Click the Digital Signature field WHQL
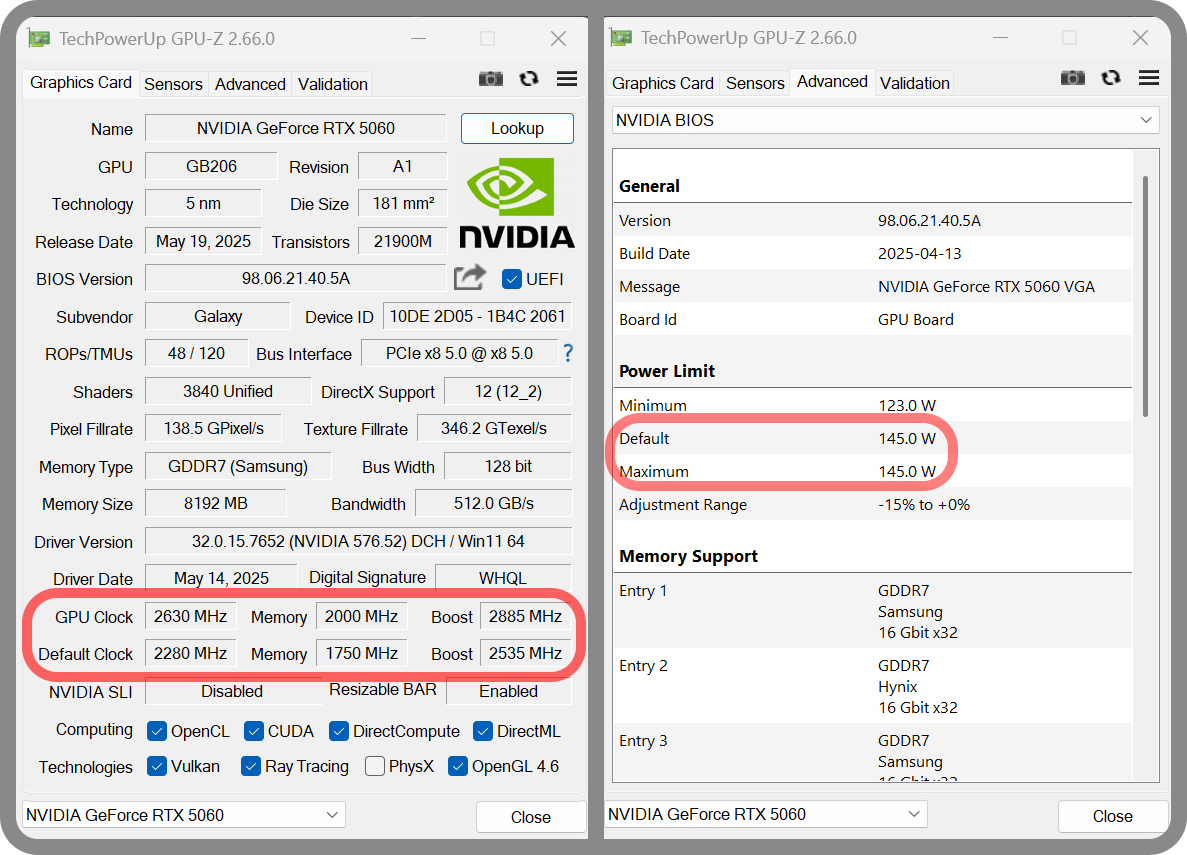1187x855 pixels. pos(503,578)
